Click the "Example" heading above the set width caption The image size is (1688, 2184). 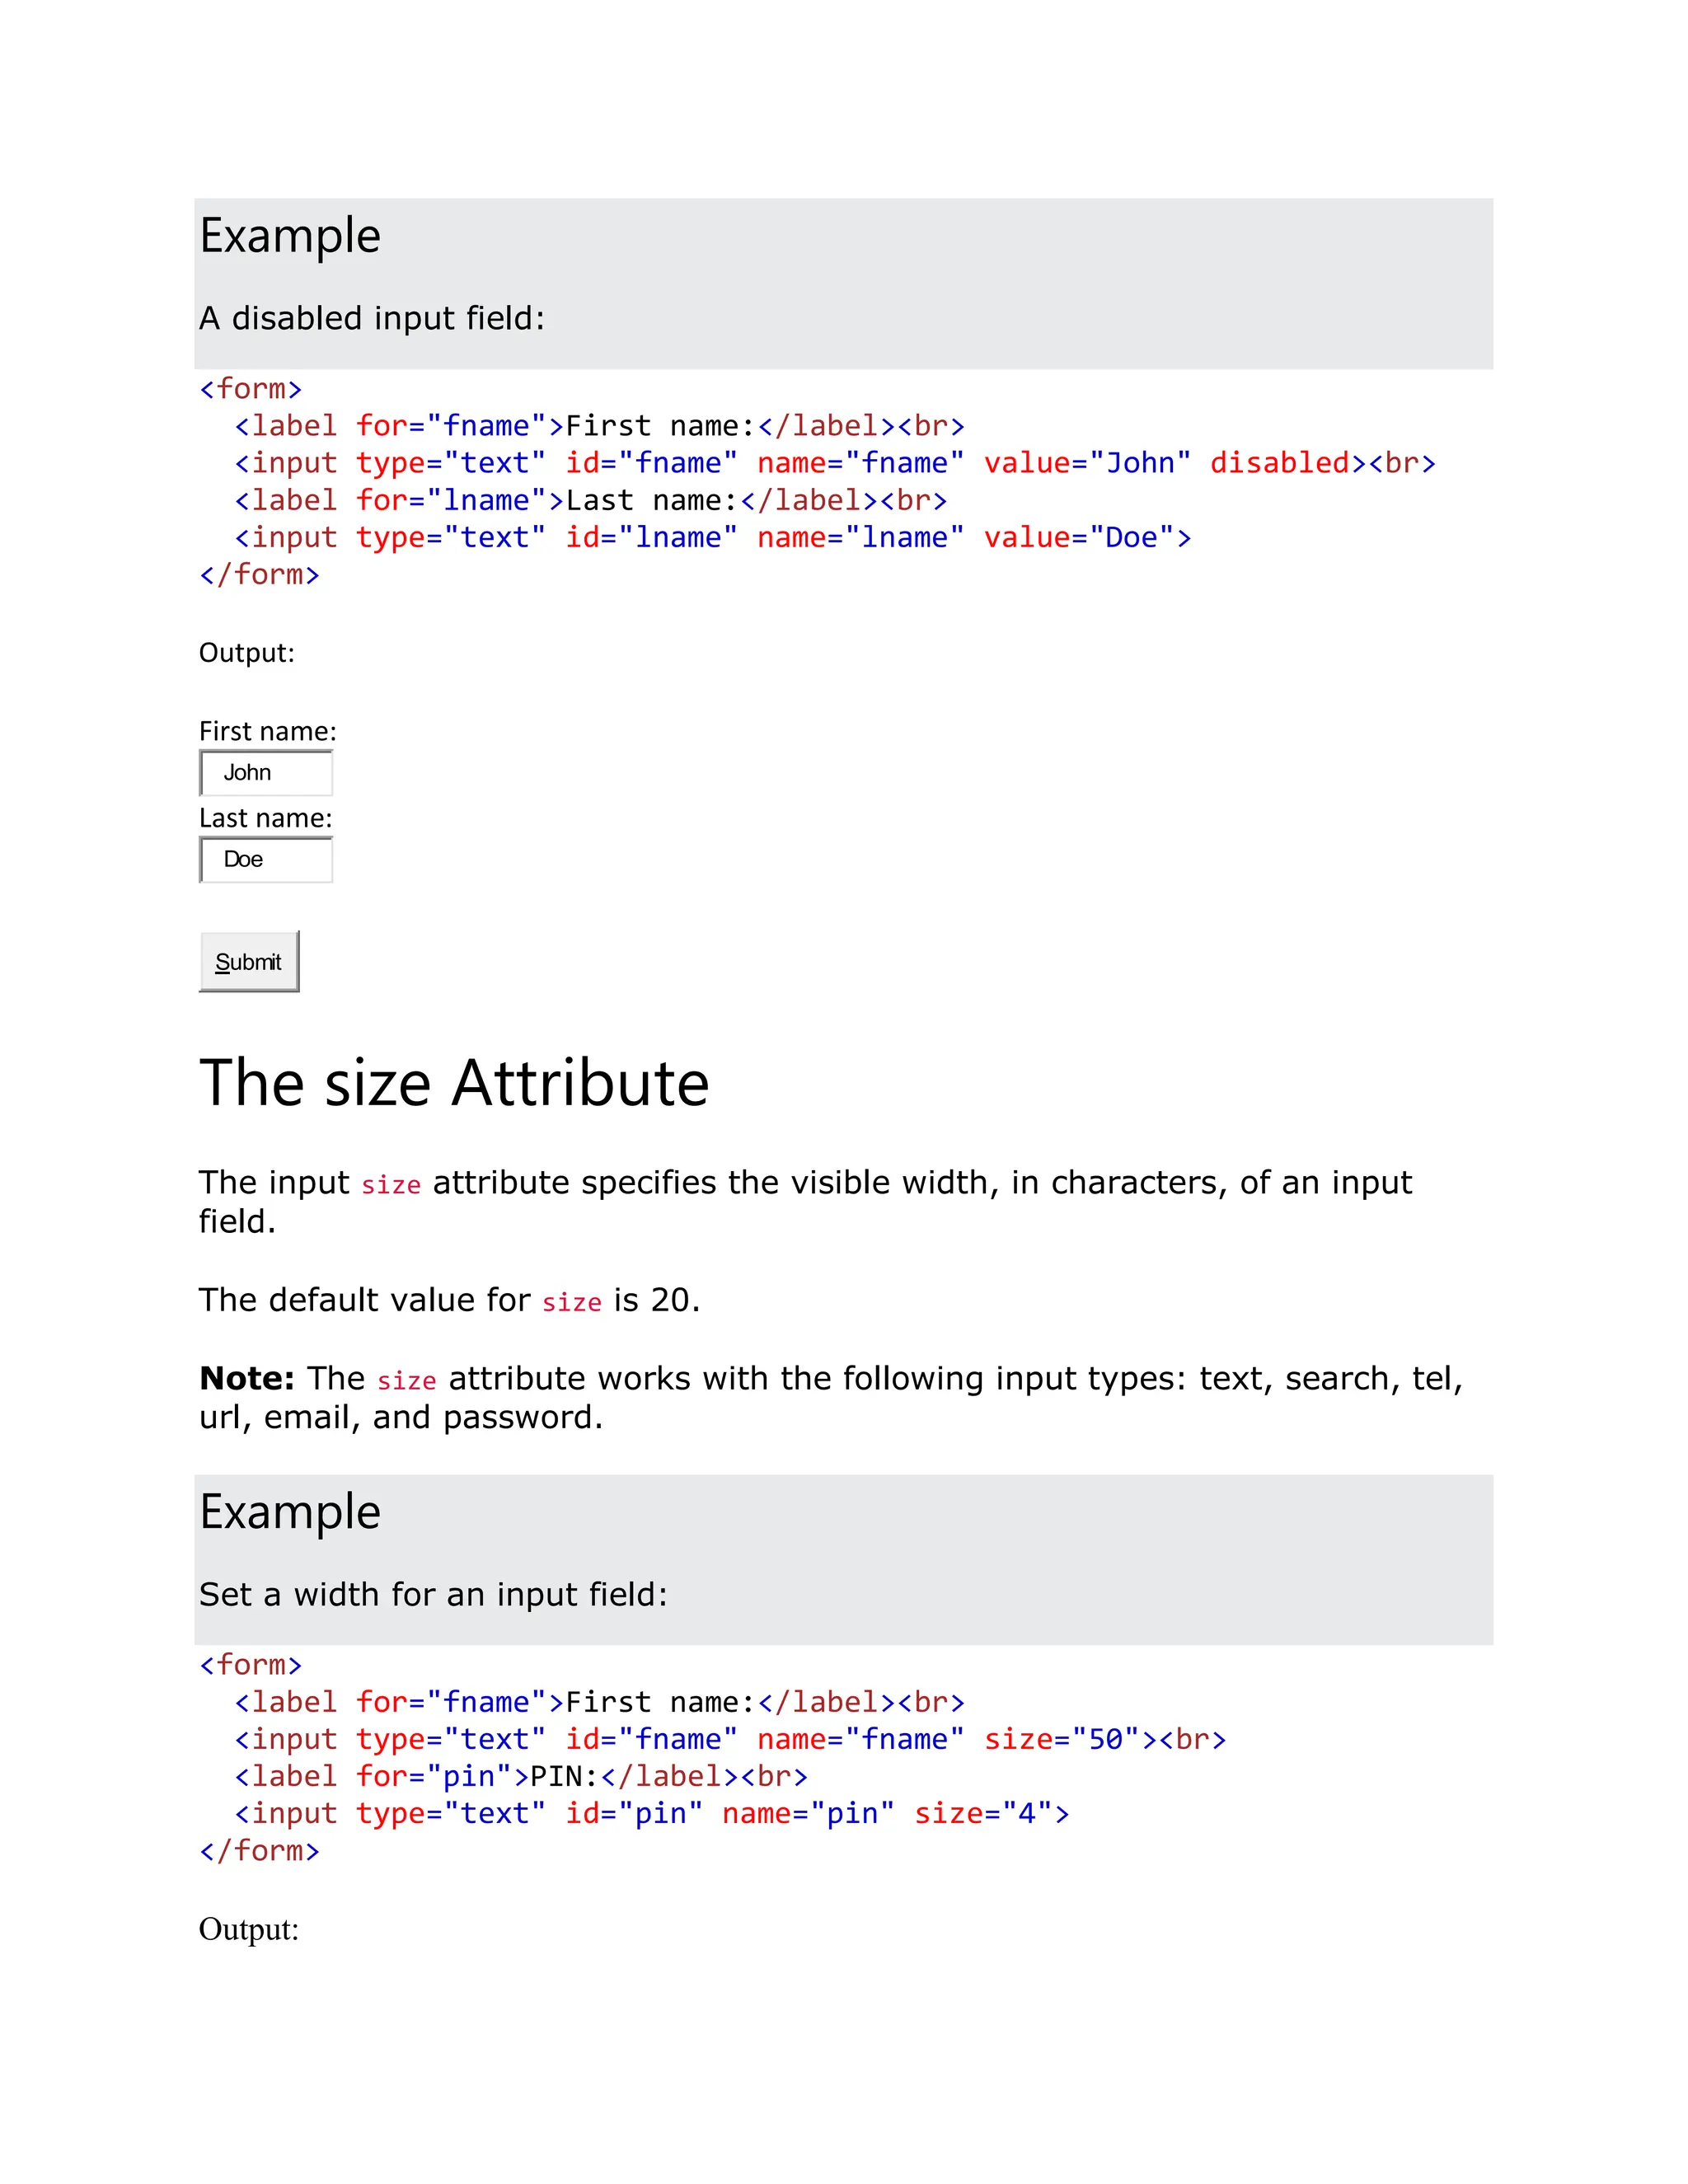pyautogui.click(x=290, y=1512)
